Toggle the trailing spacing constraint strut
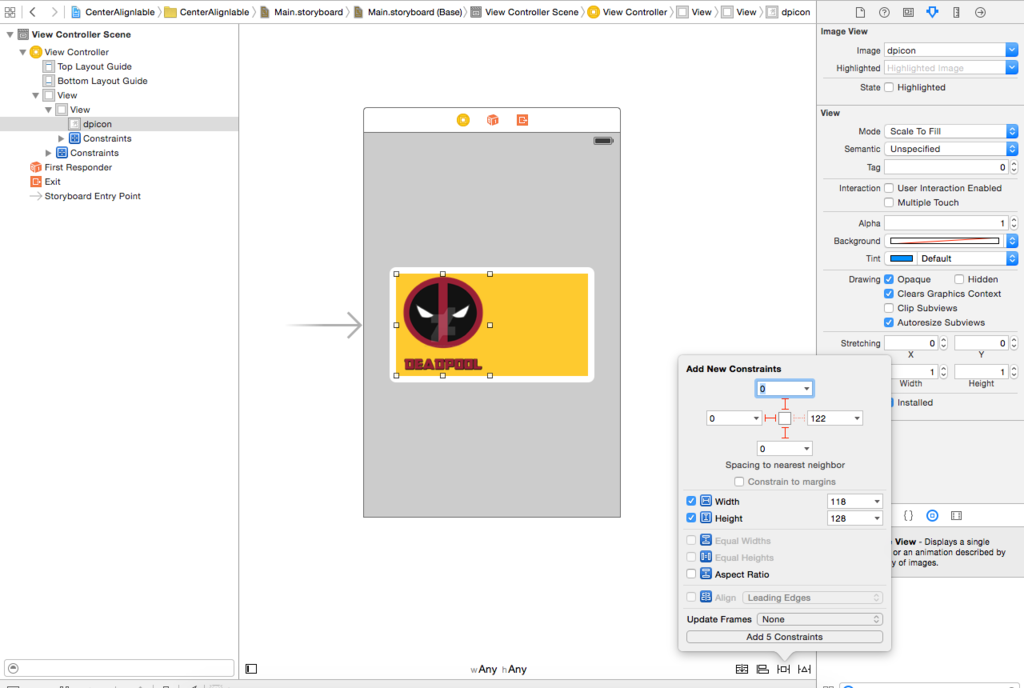This screenshot has height=688, width=1024. point(799,418)
